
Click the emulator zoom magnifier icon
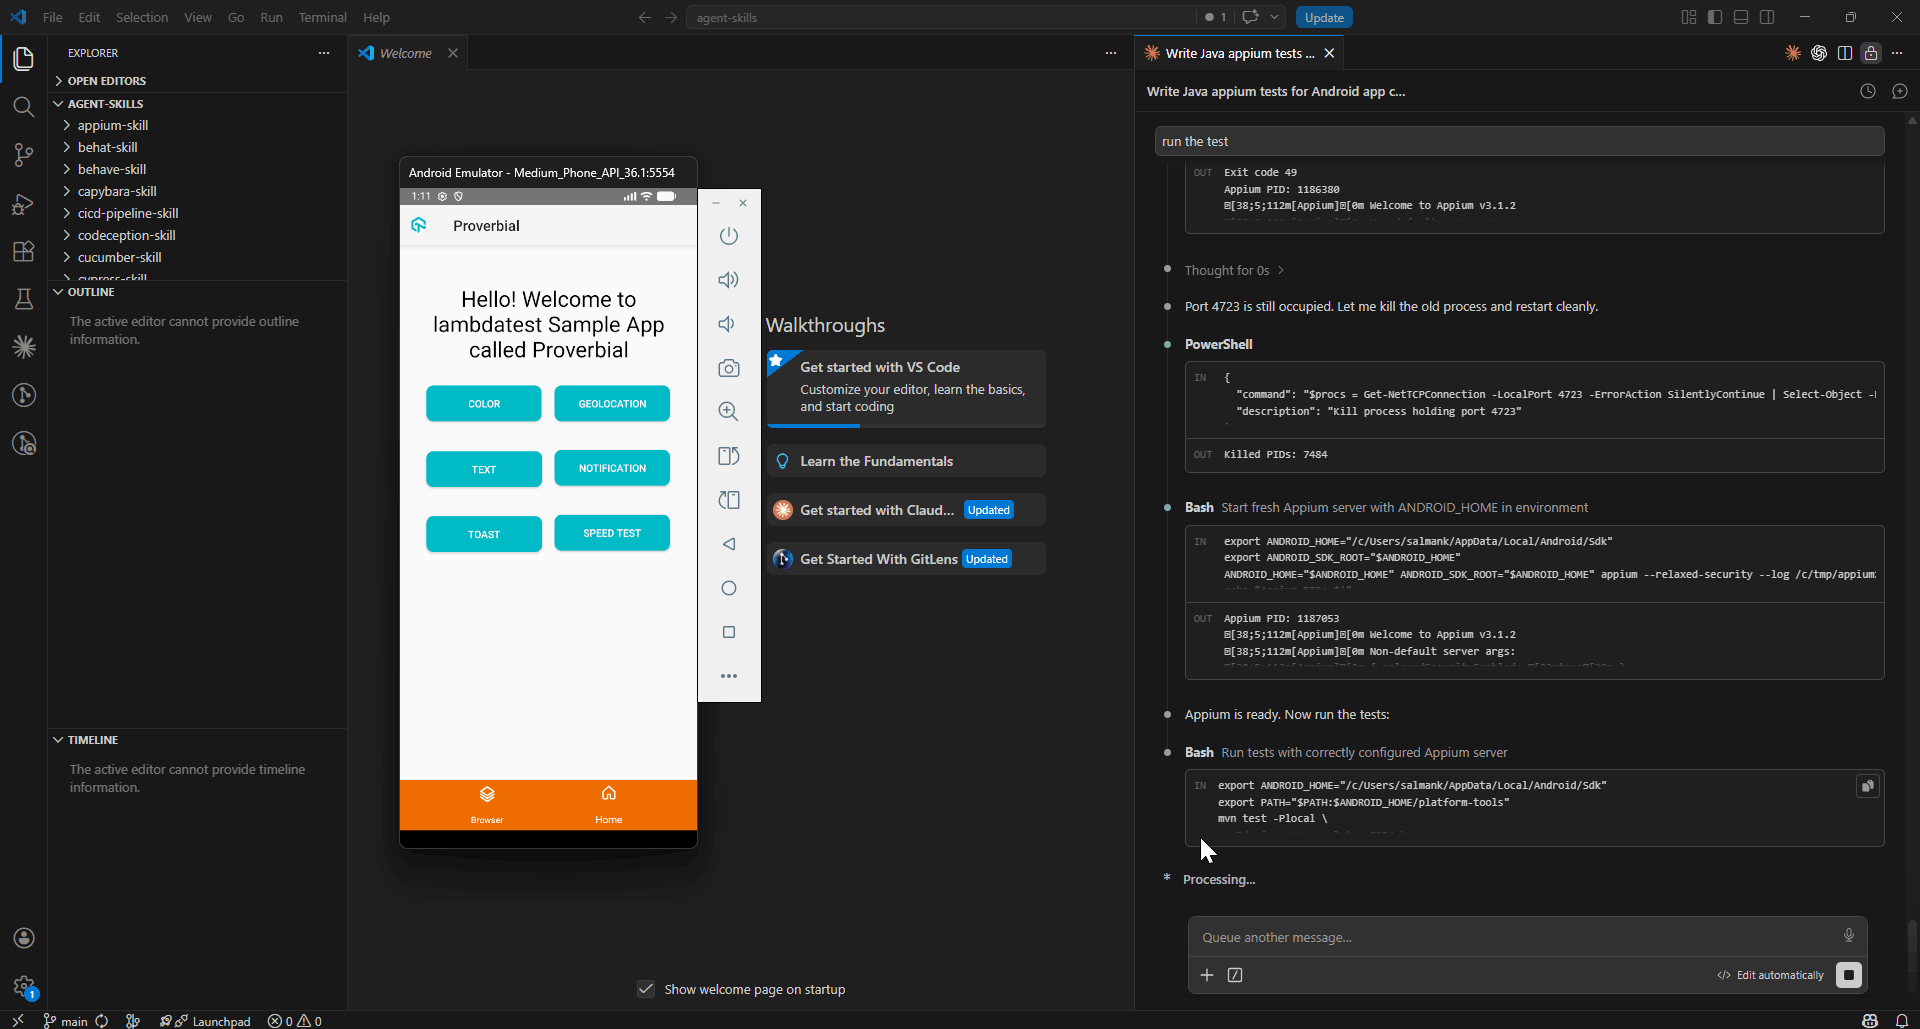tap(729, 412)
